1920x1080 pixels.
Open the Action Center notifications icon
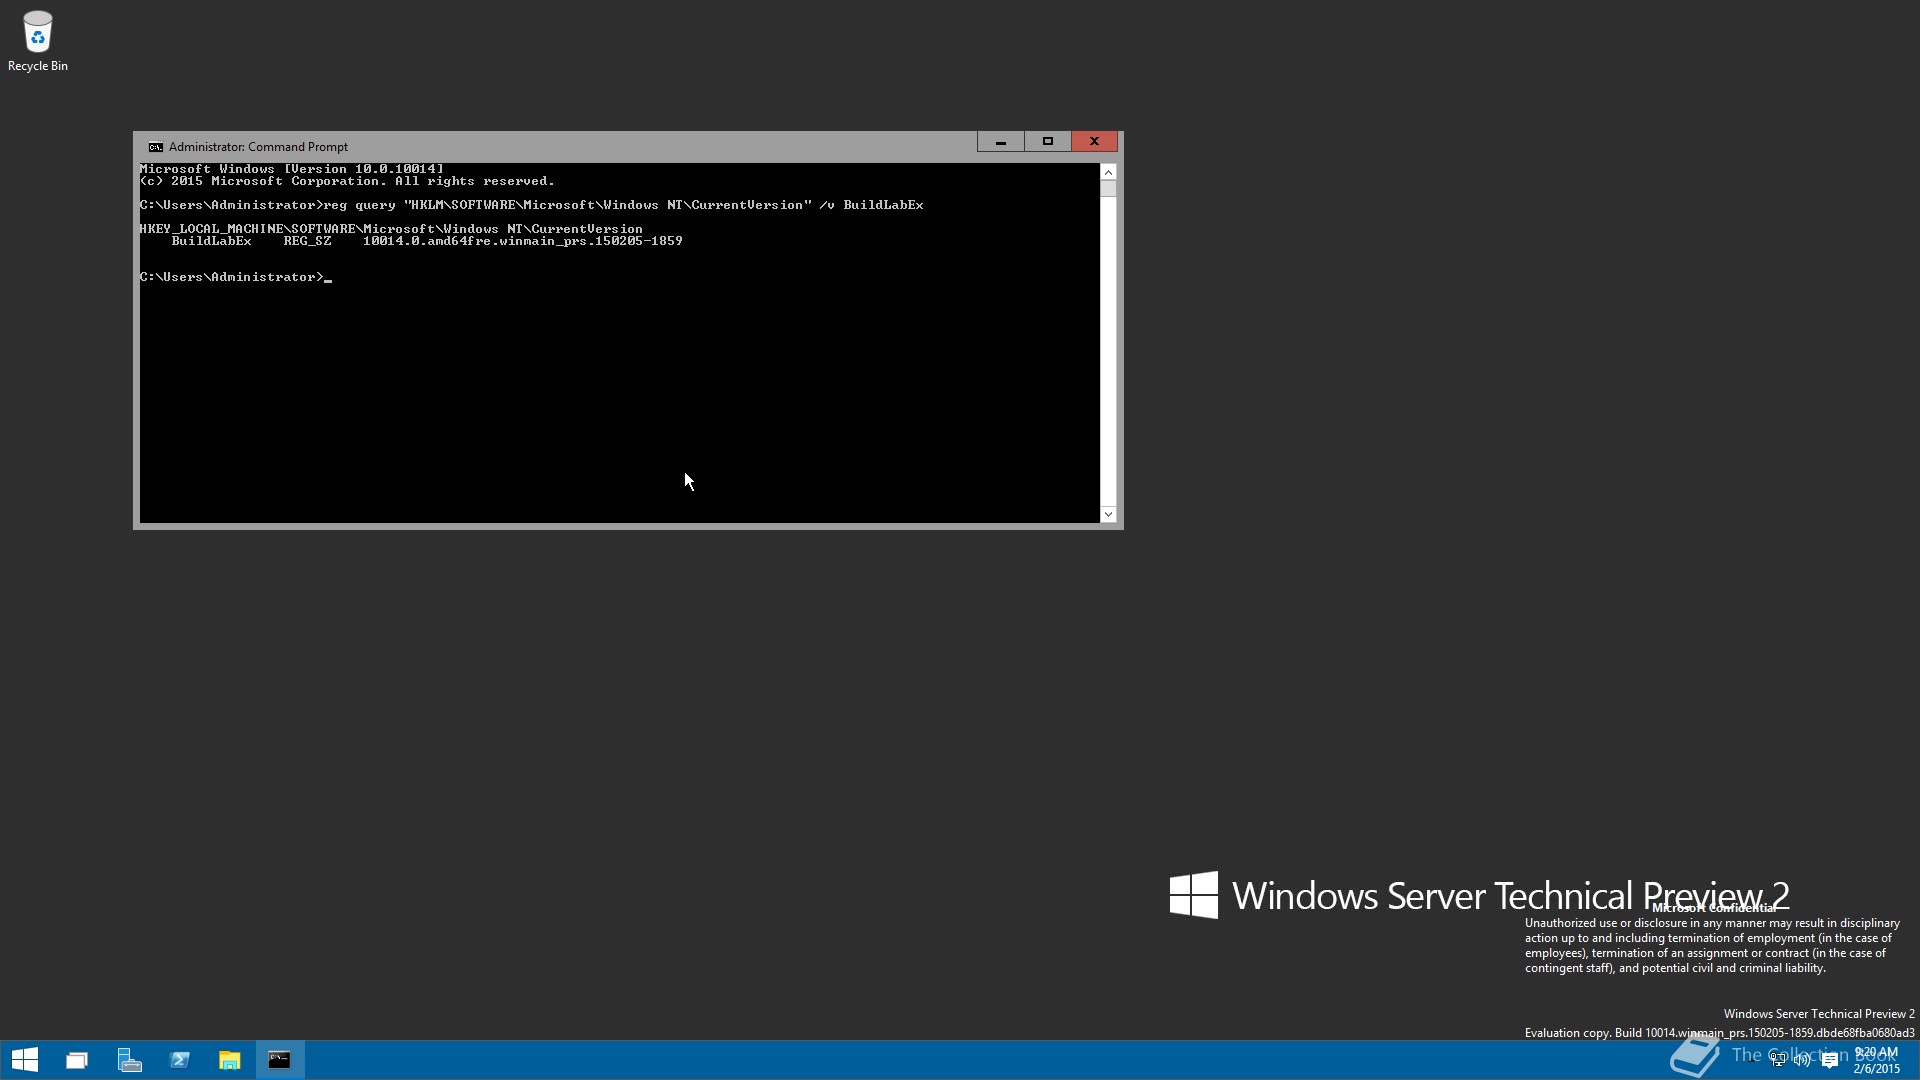[x=1830, y=1060]
